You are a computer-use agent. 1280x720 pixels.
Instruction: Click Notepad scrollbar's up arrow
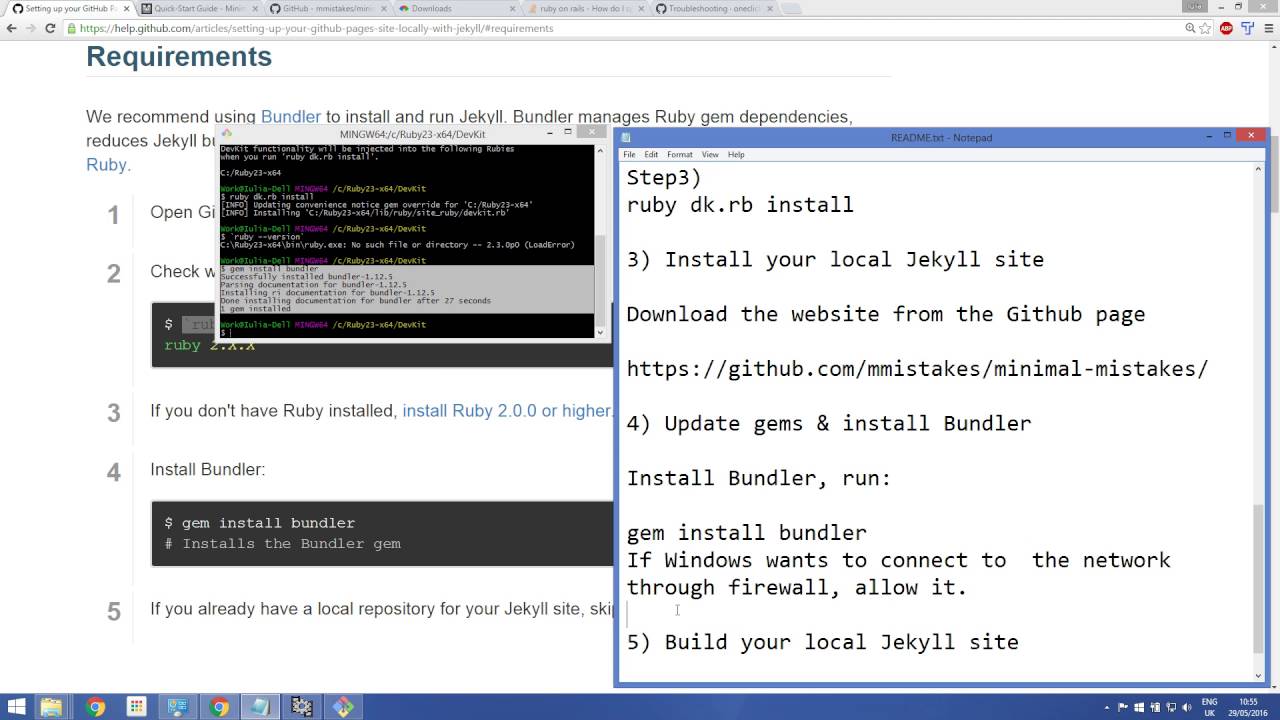coord(1258,170)
